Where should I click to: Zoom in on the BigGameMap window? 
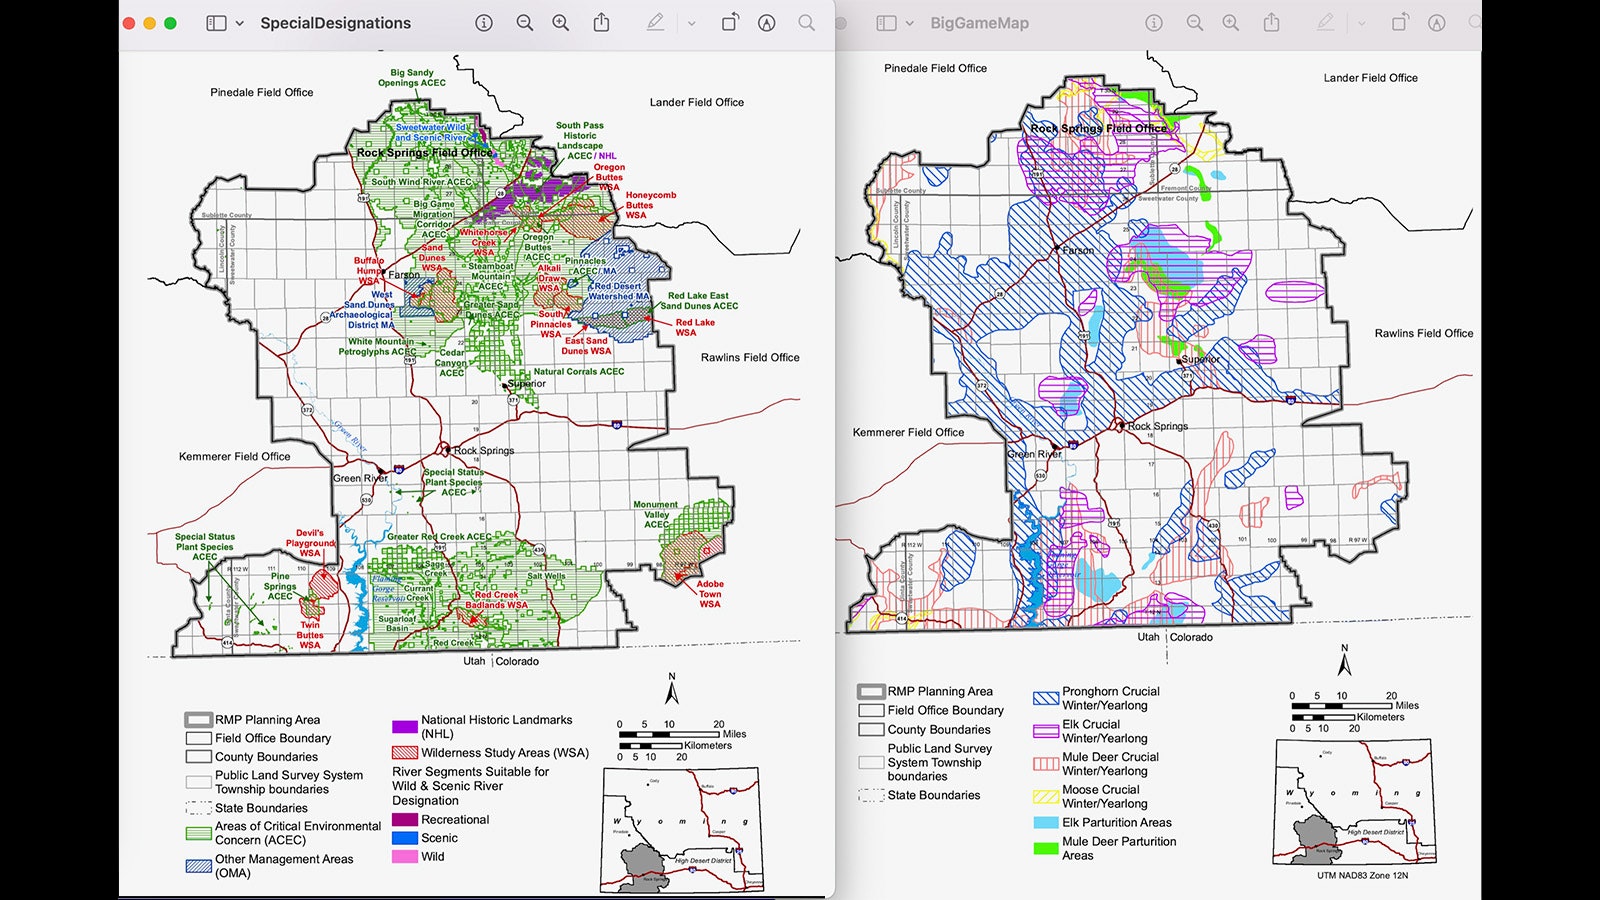click(1231, 23)
